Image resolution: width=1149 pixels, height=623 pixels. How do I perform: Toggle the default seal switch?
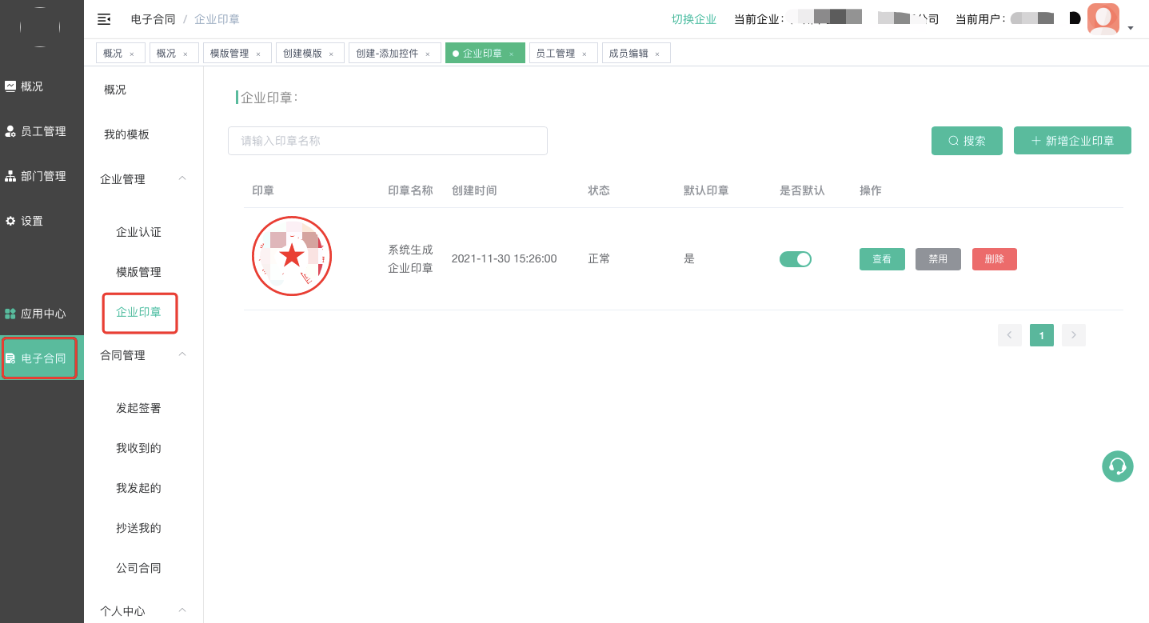pos(795,259)
